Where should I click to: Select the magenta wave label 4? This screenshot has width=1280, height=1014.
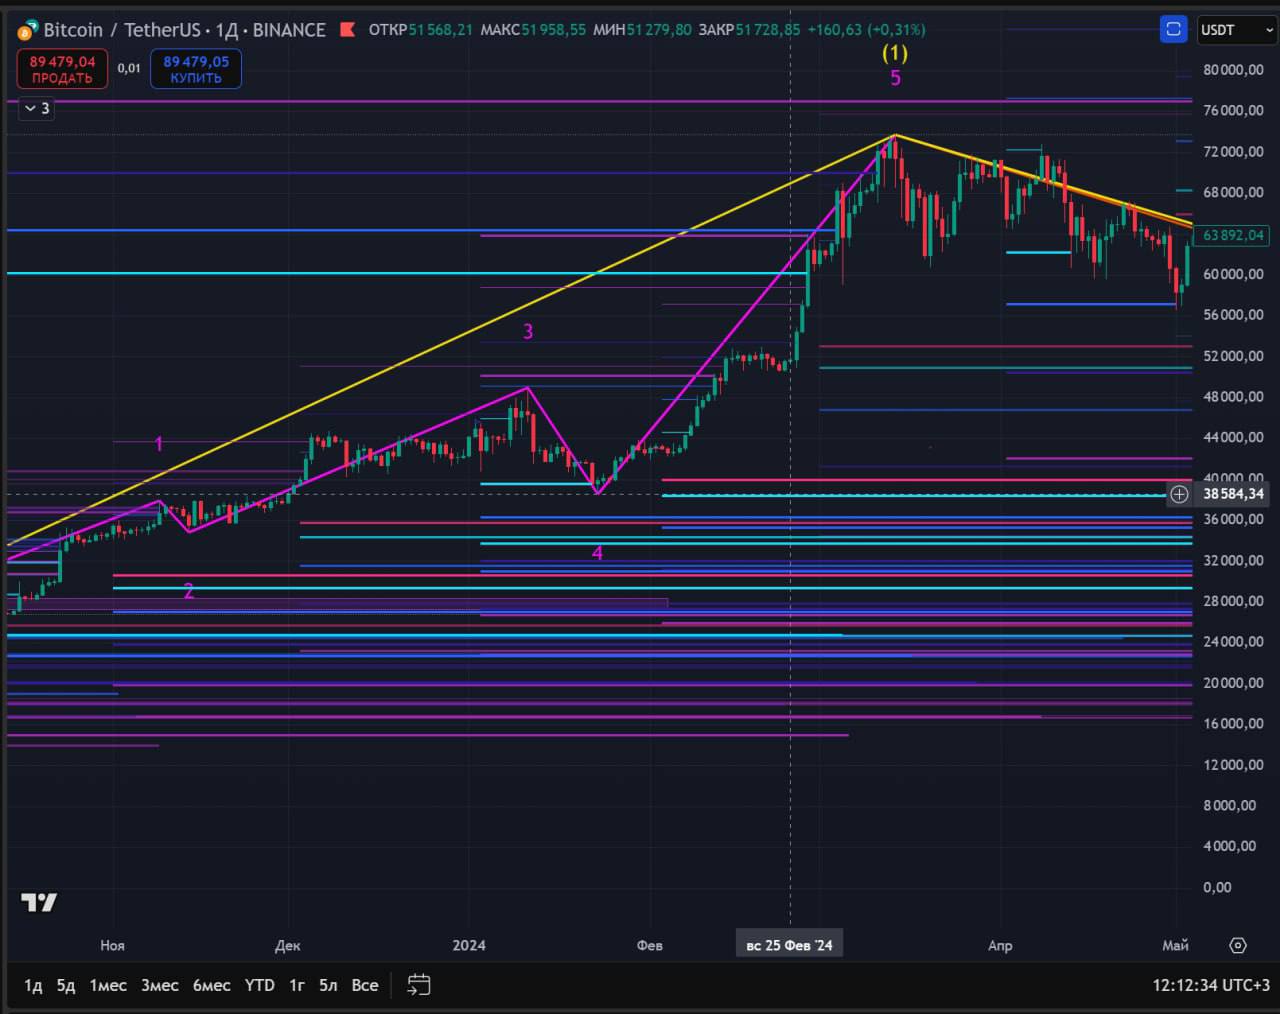(597, 553)
